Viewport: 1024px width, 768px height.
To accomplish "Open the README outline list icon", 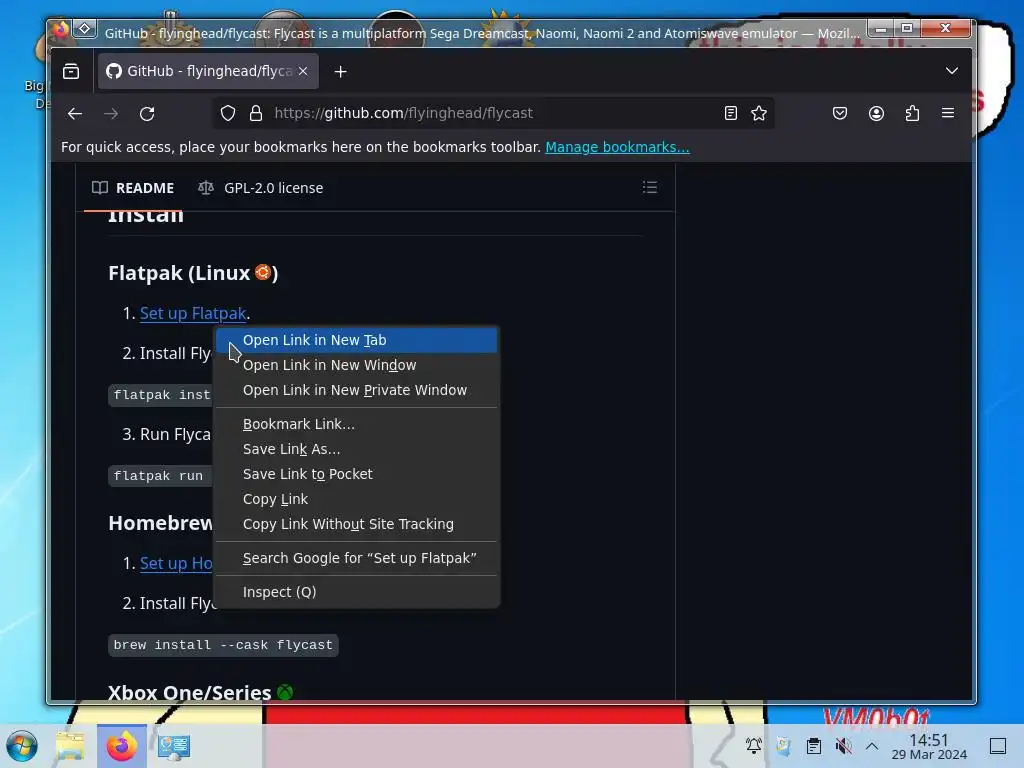I will pos(650,188).
